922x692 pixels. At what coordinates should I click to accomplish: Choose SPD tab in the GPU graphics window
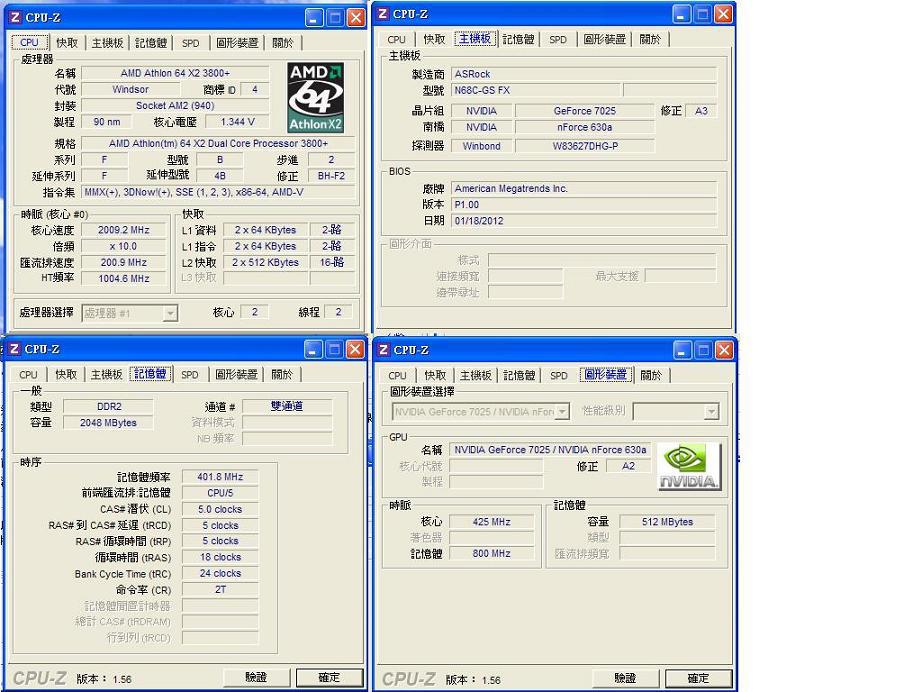coord(559,375)
